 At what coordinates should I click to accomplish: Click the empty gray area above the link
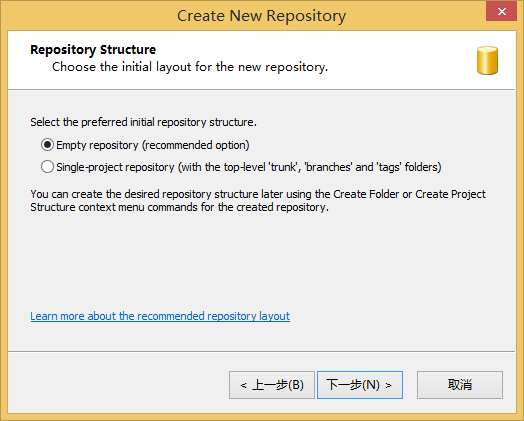click(x=261, y=261)
